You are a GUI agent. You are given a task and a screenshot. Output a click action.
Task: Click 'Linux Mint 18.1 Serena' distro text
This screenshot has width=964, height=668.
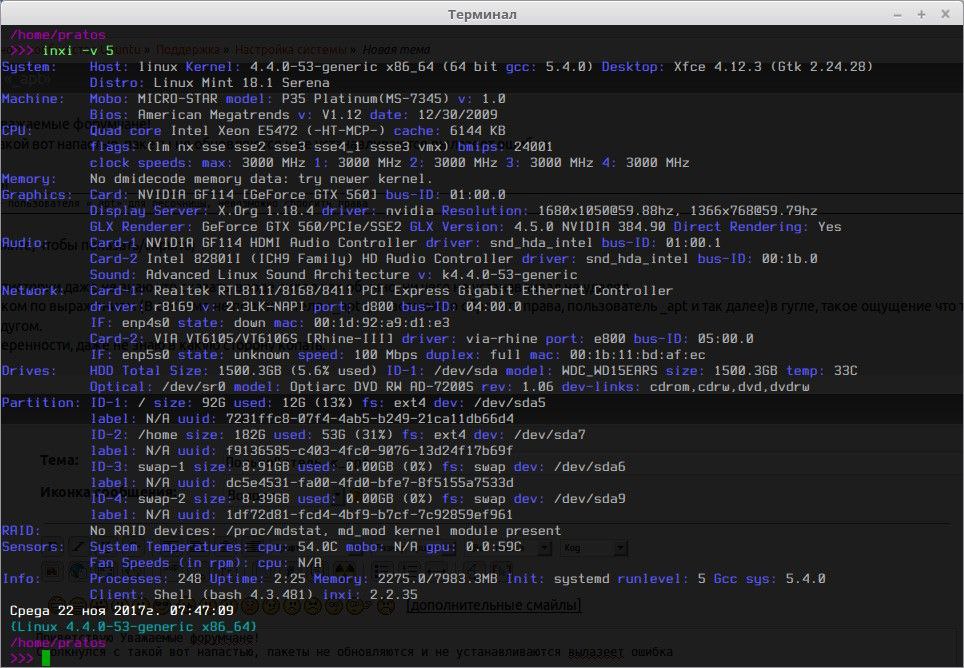(241, 82)
